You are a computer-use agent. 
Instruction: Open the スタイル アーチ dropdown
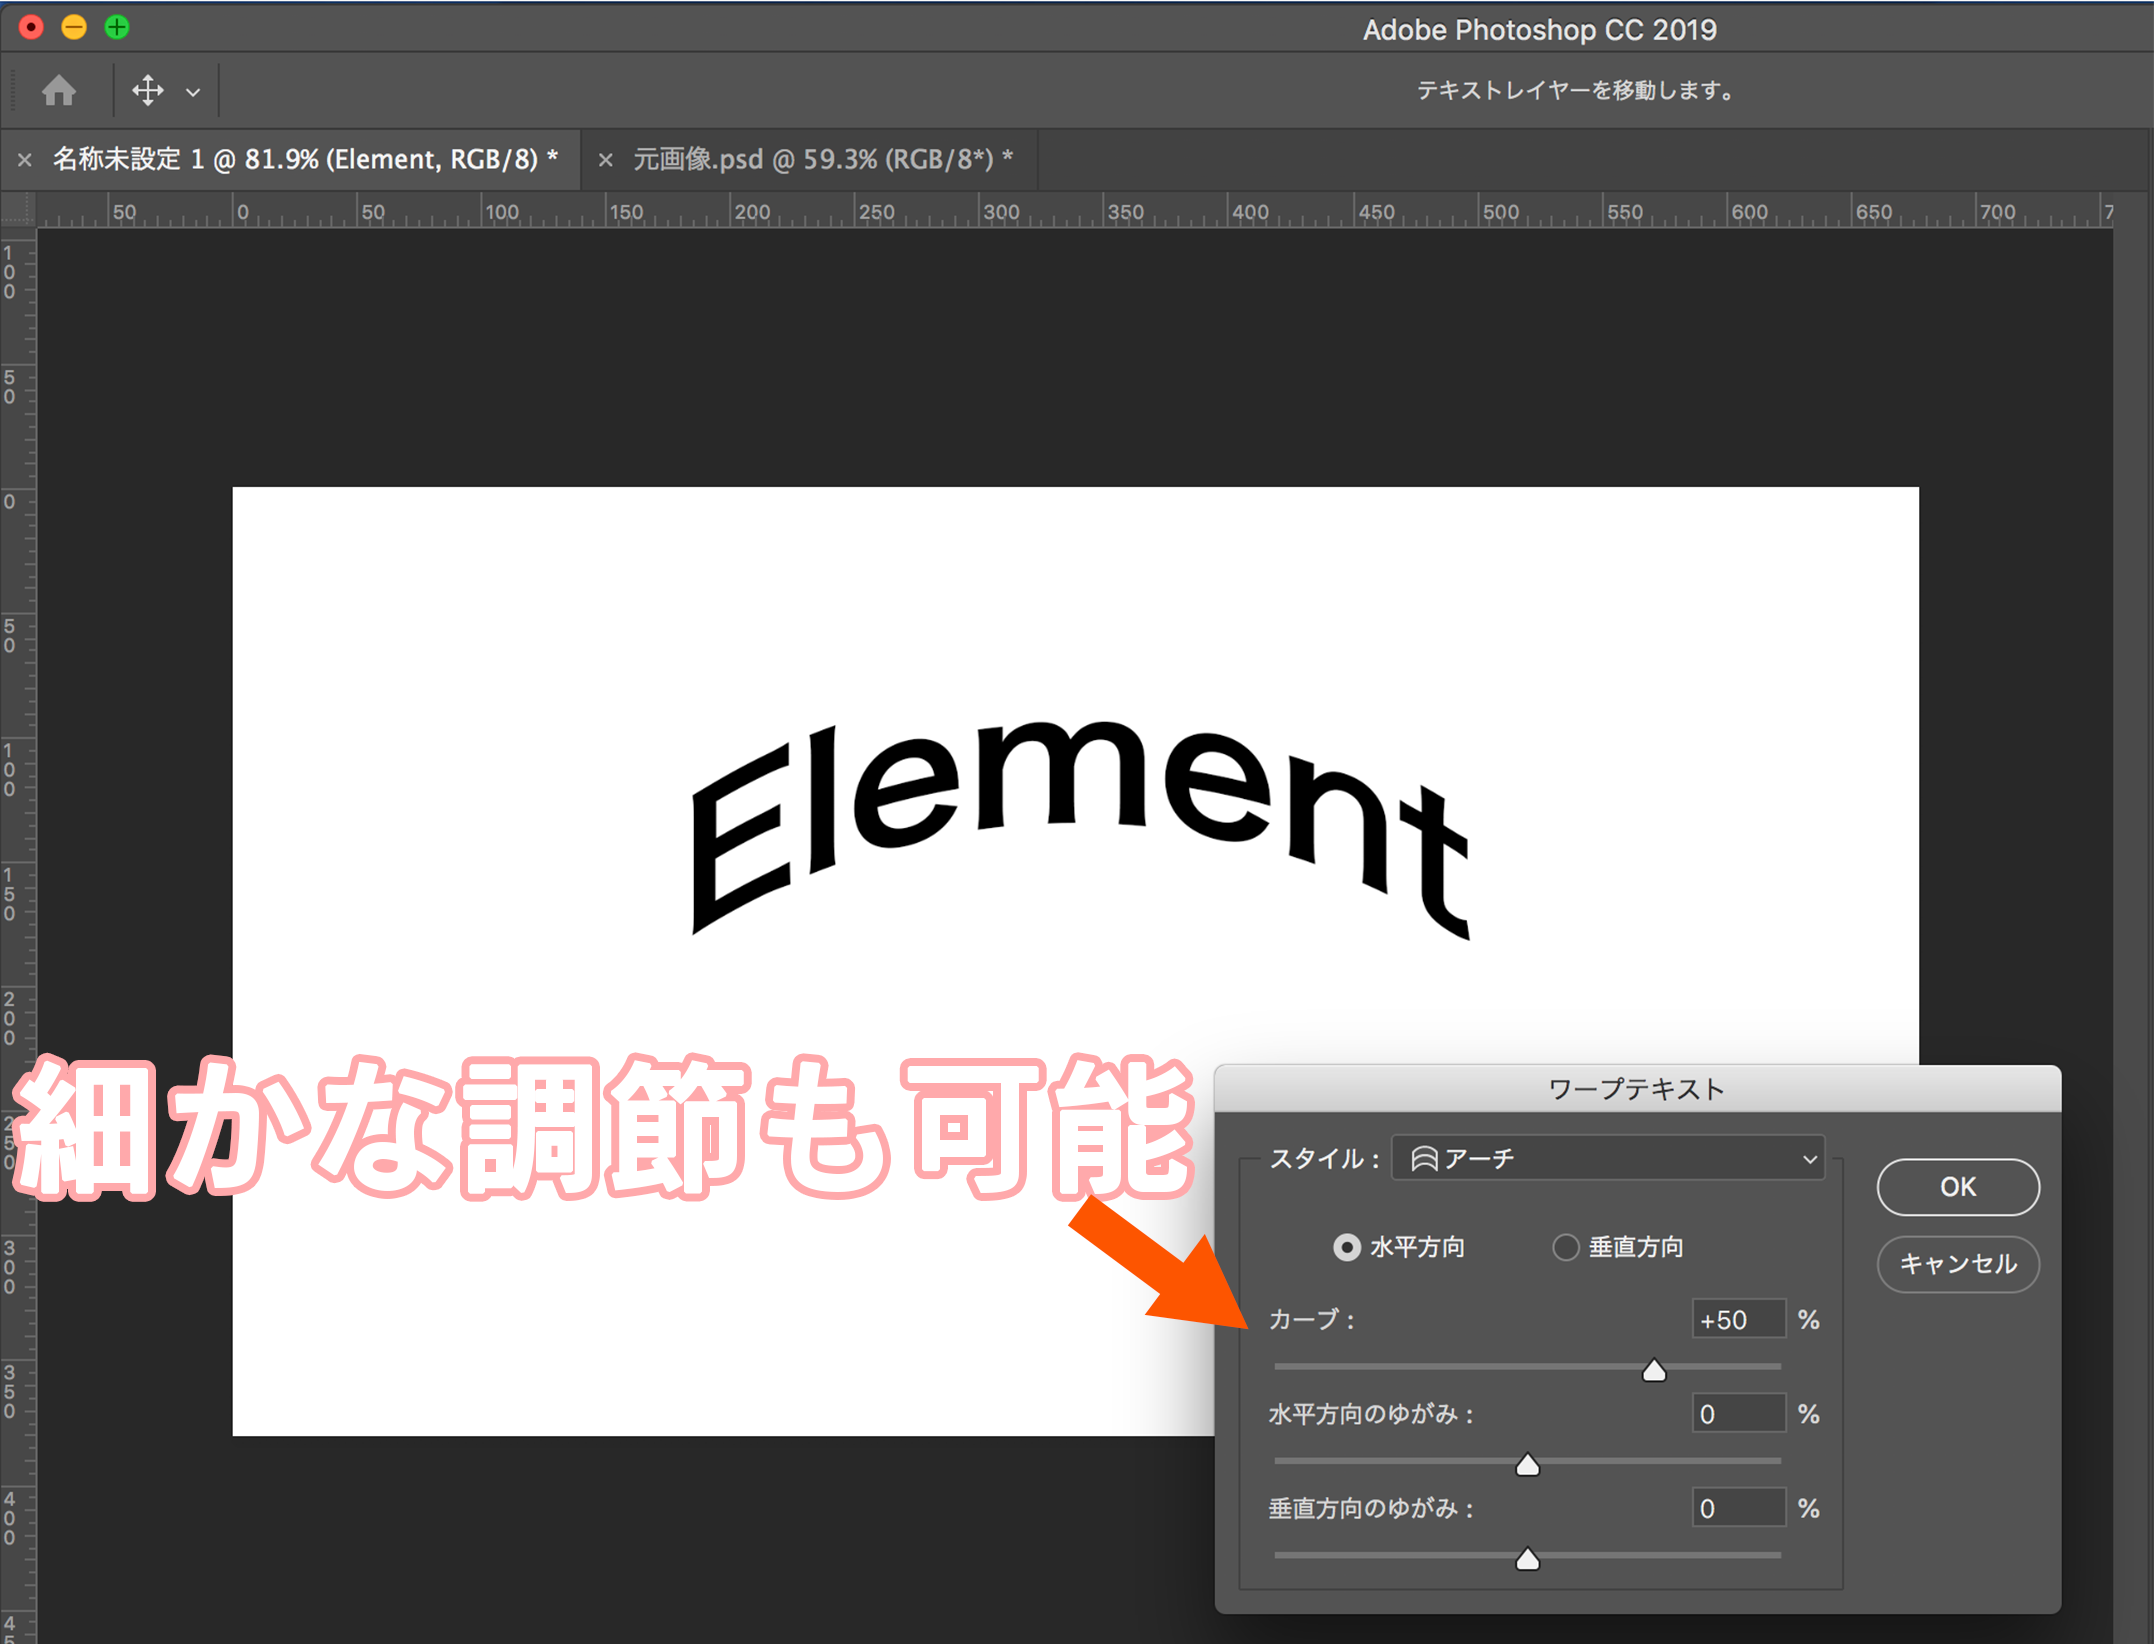1608,1158
